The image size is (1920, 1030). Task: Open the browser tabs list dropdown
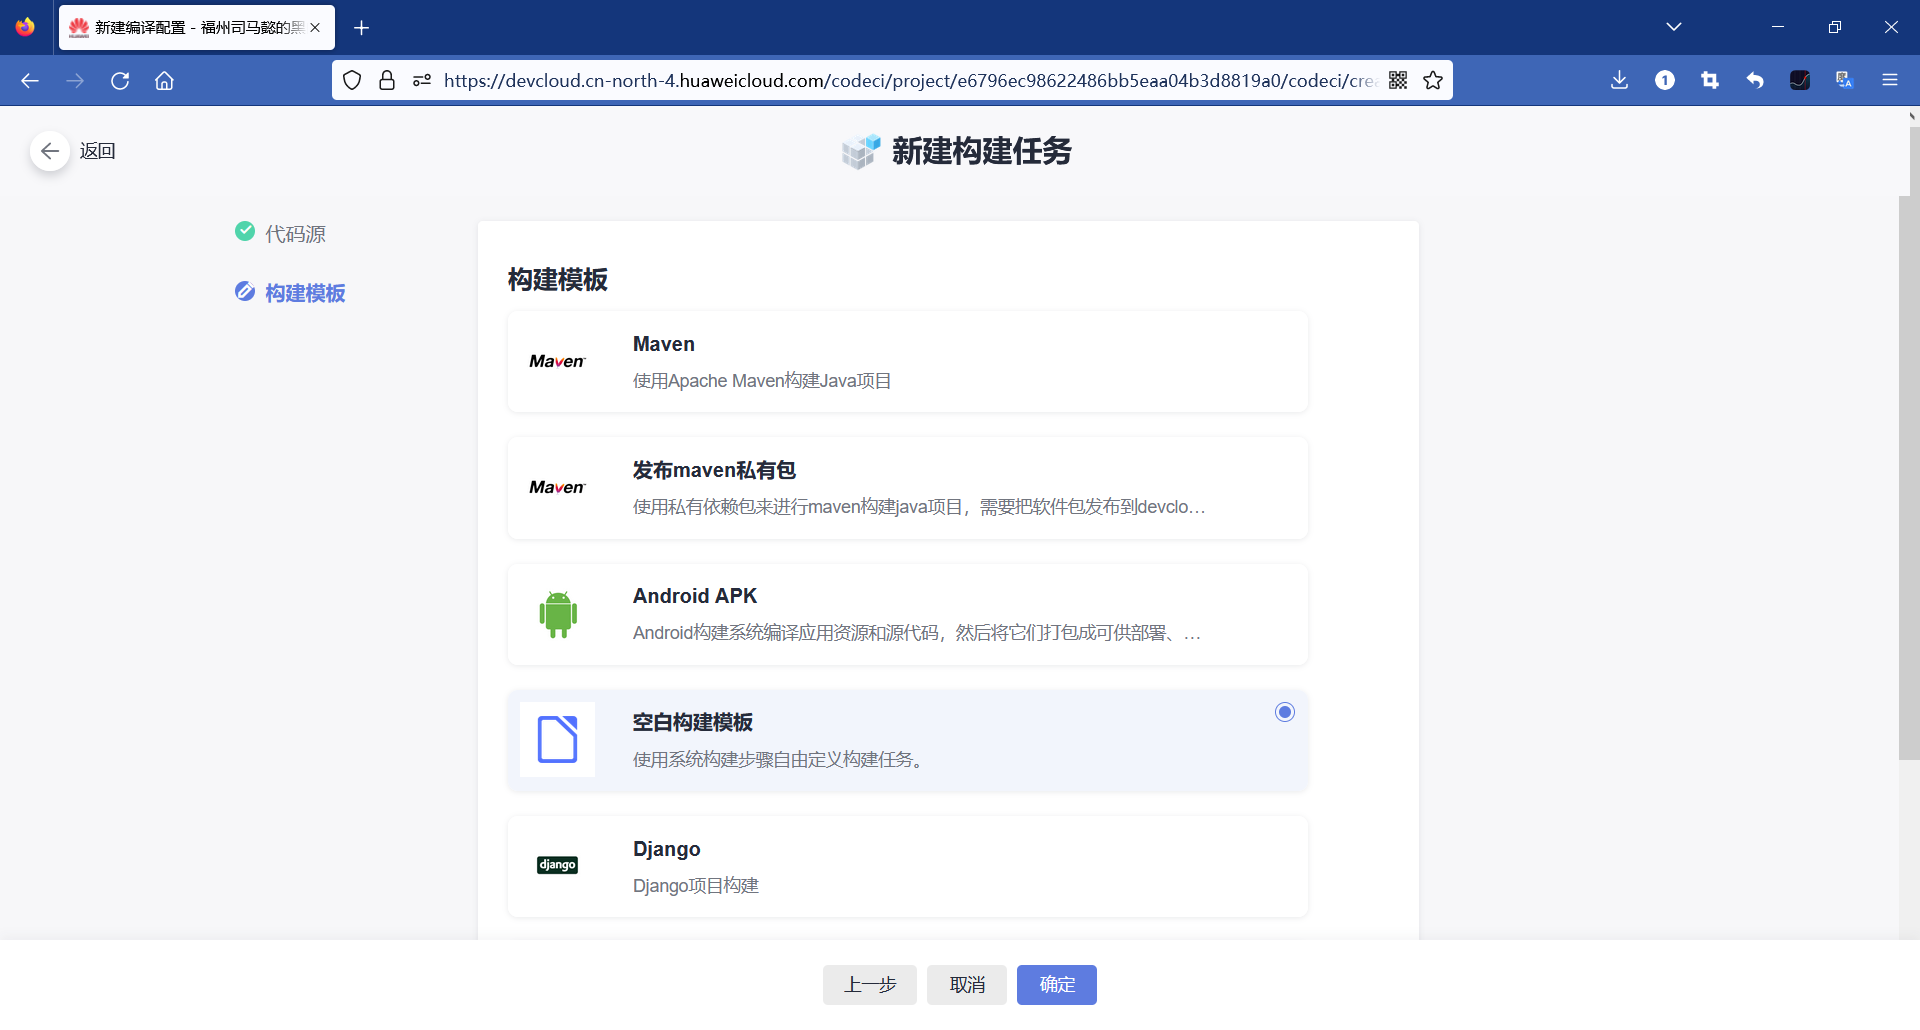pos(1675,27)
